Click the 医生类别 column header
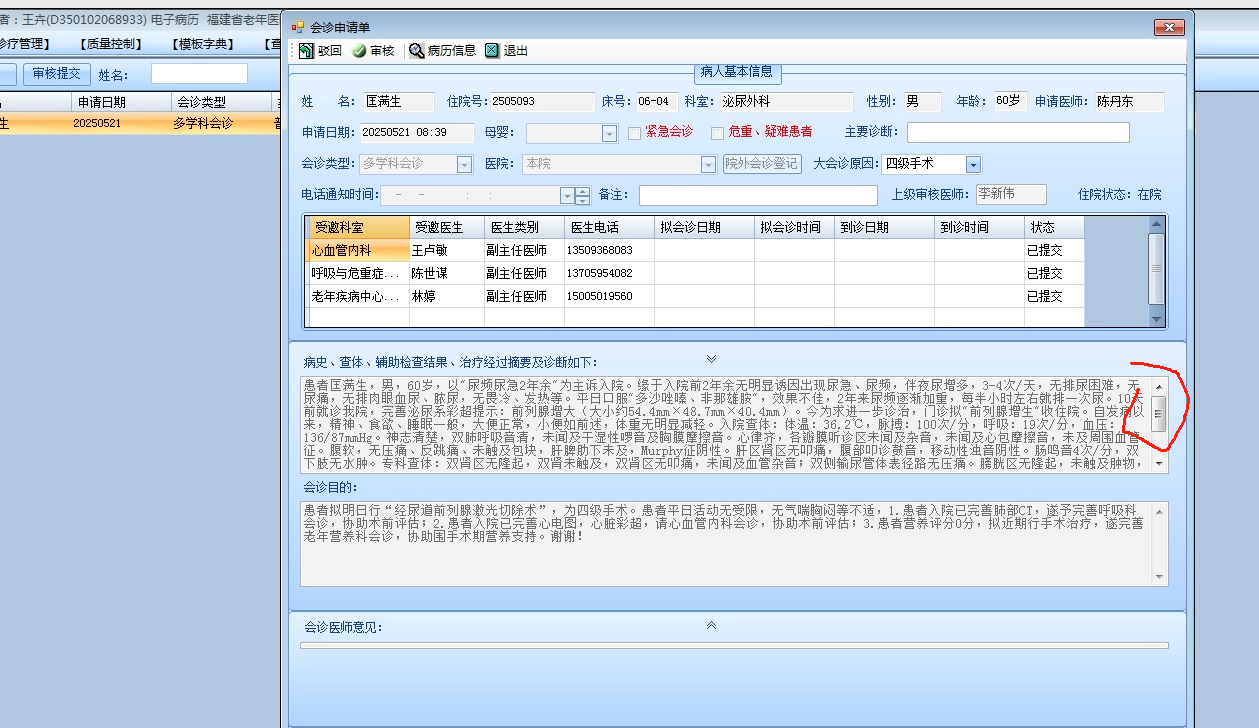The image size is (1259, 728). pos(525,227)
